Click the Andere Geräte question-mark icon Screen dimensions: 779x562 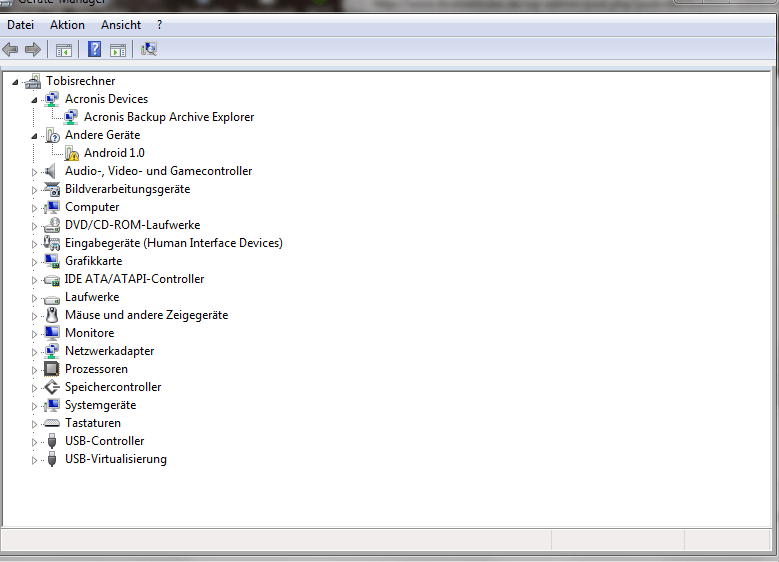tap(52, 135)
